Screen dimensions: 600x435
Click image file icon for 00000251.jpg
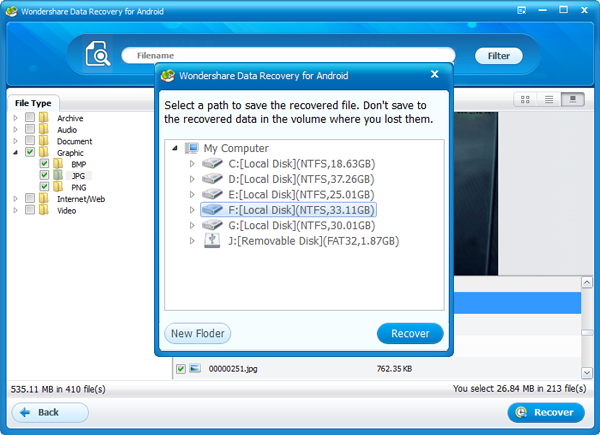pos(195,368)
